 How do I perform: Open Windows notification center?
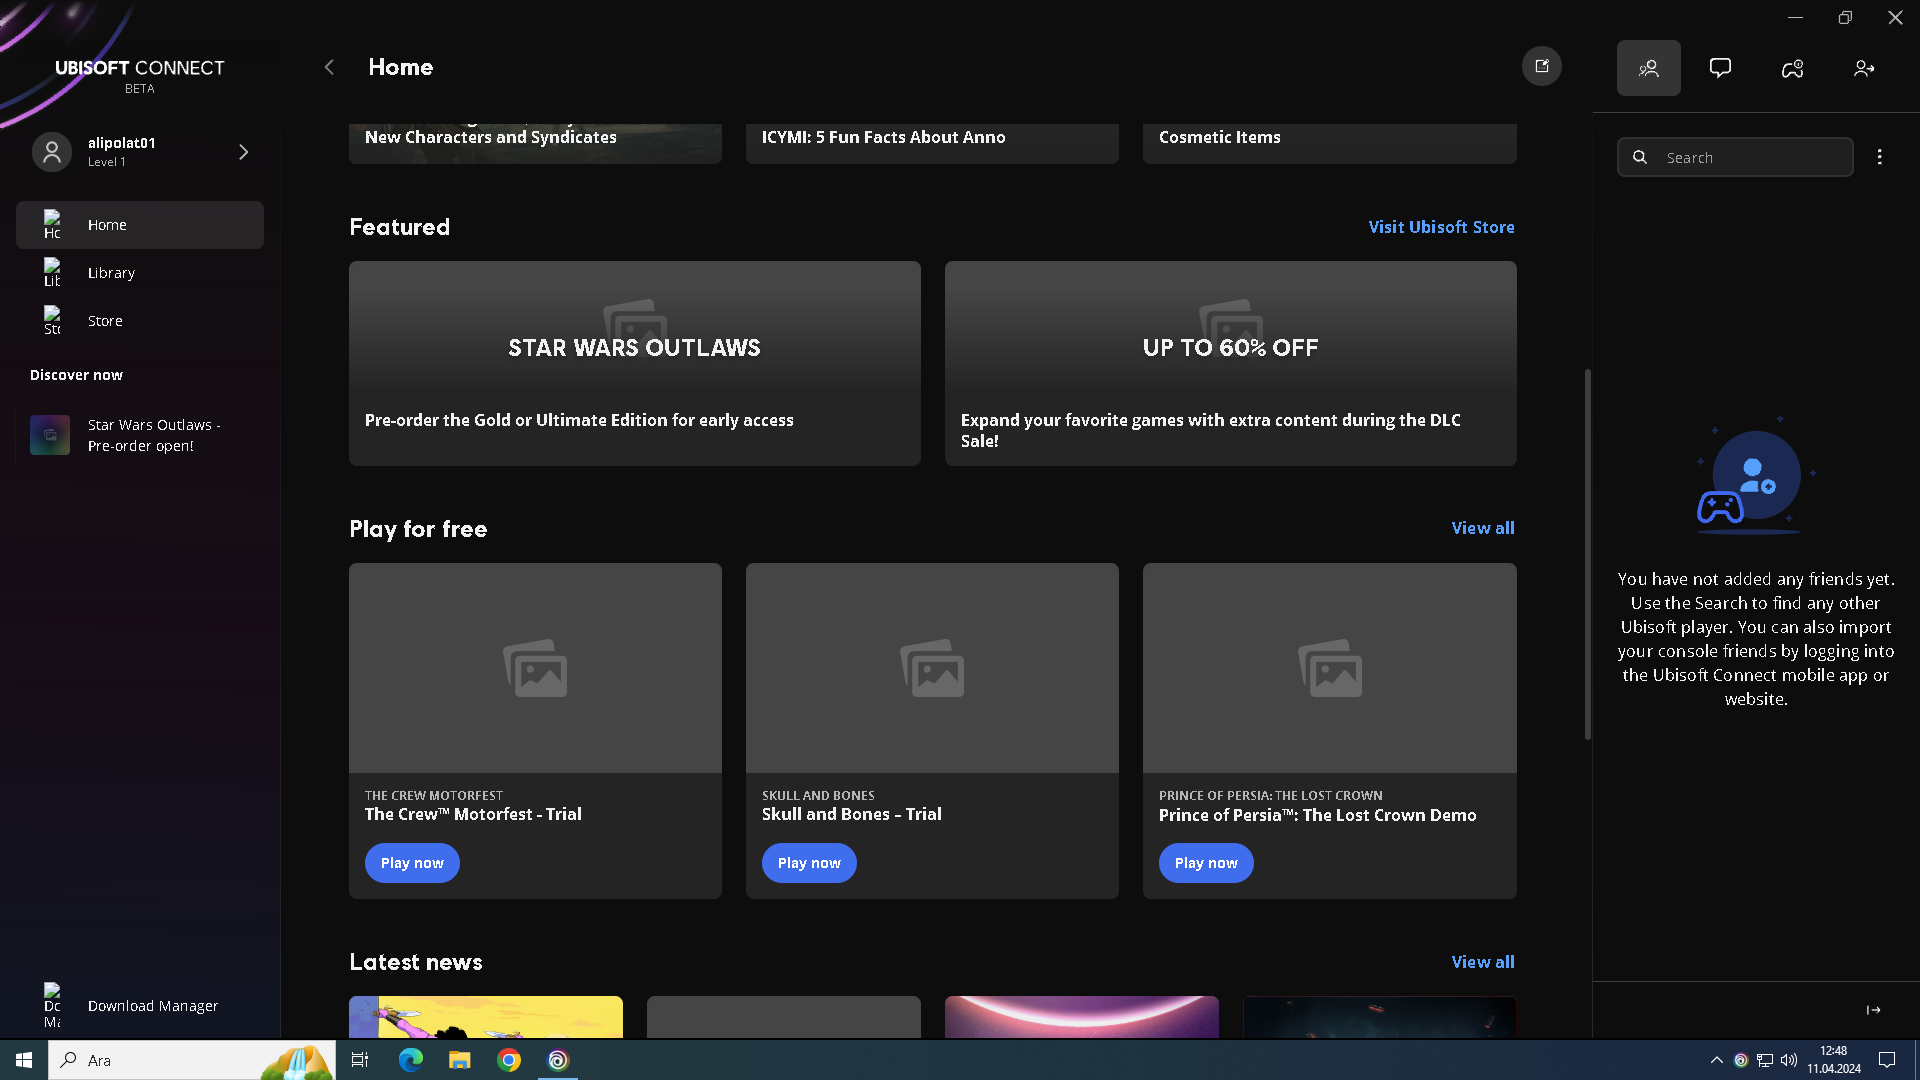1887,1060
